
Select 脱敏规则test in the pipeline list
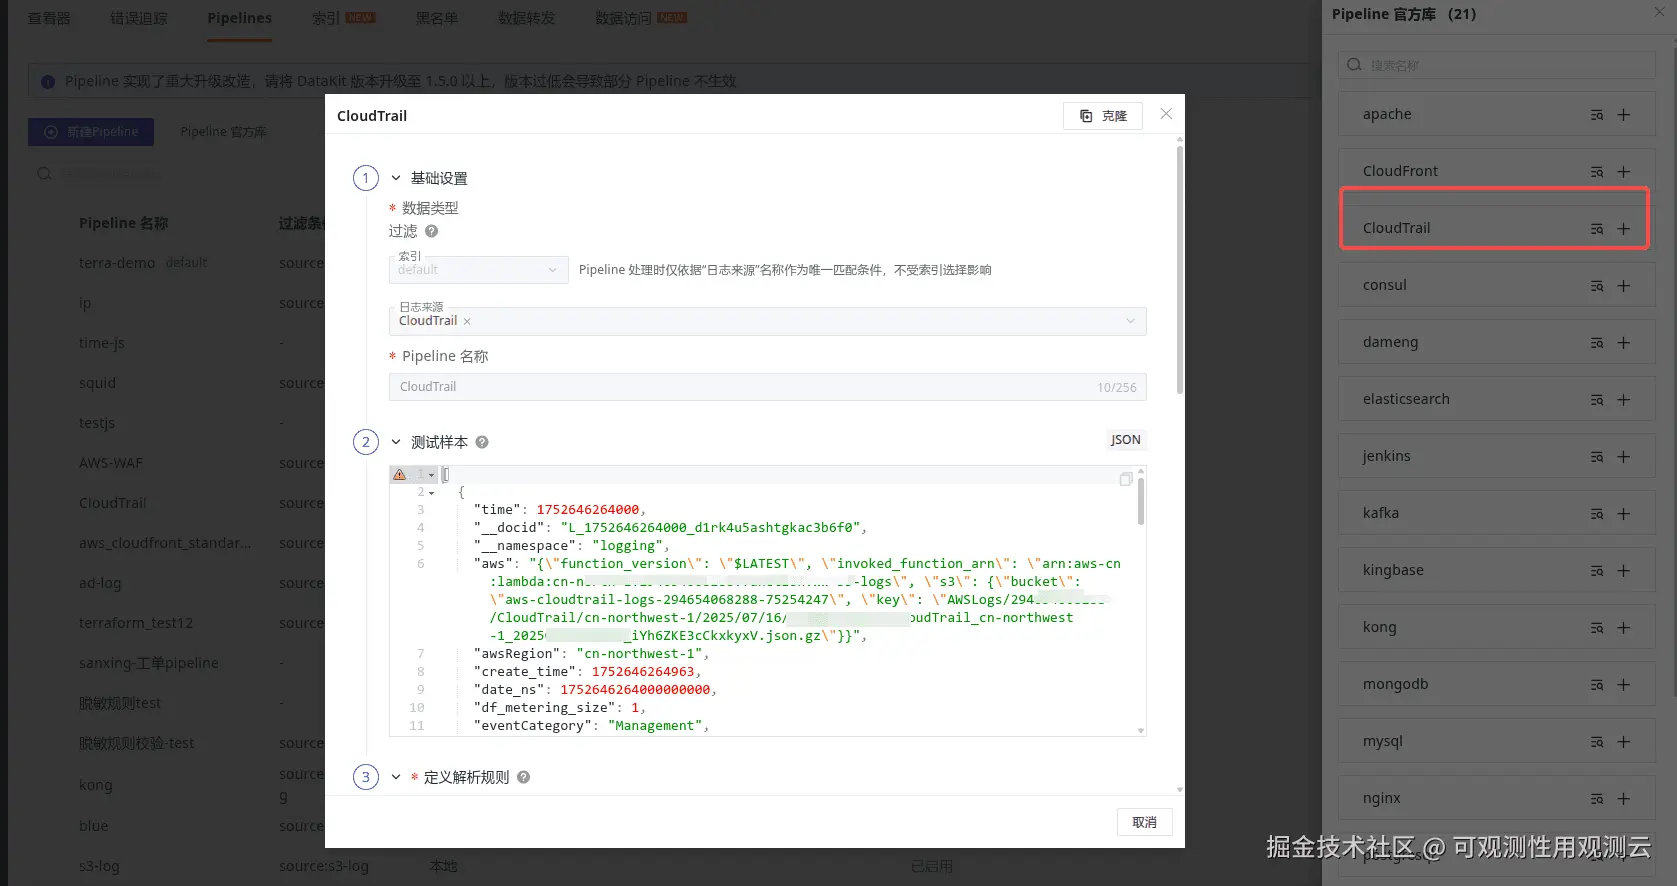pos(120,703)
